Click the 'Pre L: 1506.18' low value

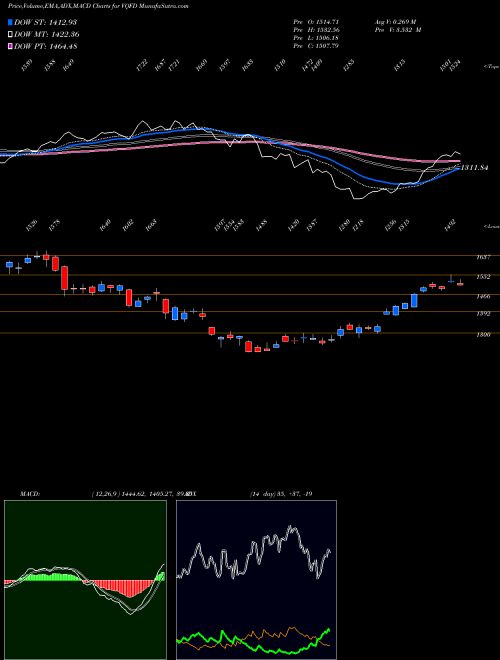pyautogui.click(x=316, y=37)
